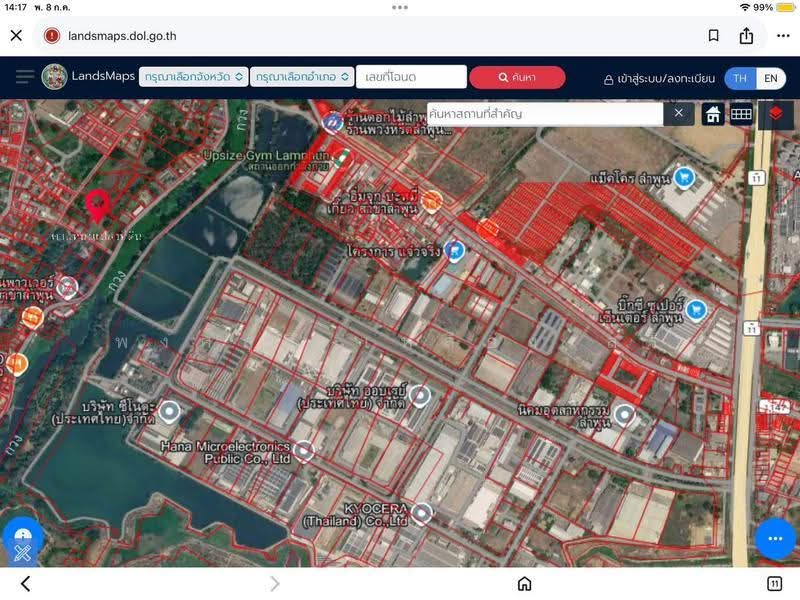Tap the Makro Lamphun shopping marker
This screenshot has height=600, width=800.
point(684,177)
